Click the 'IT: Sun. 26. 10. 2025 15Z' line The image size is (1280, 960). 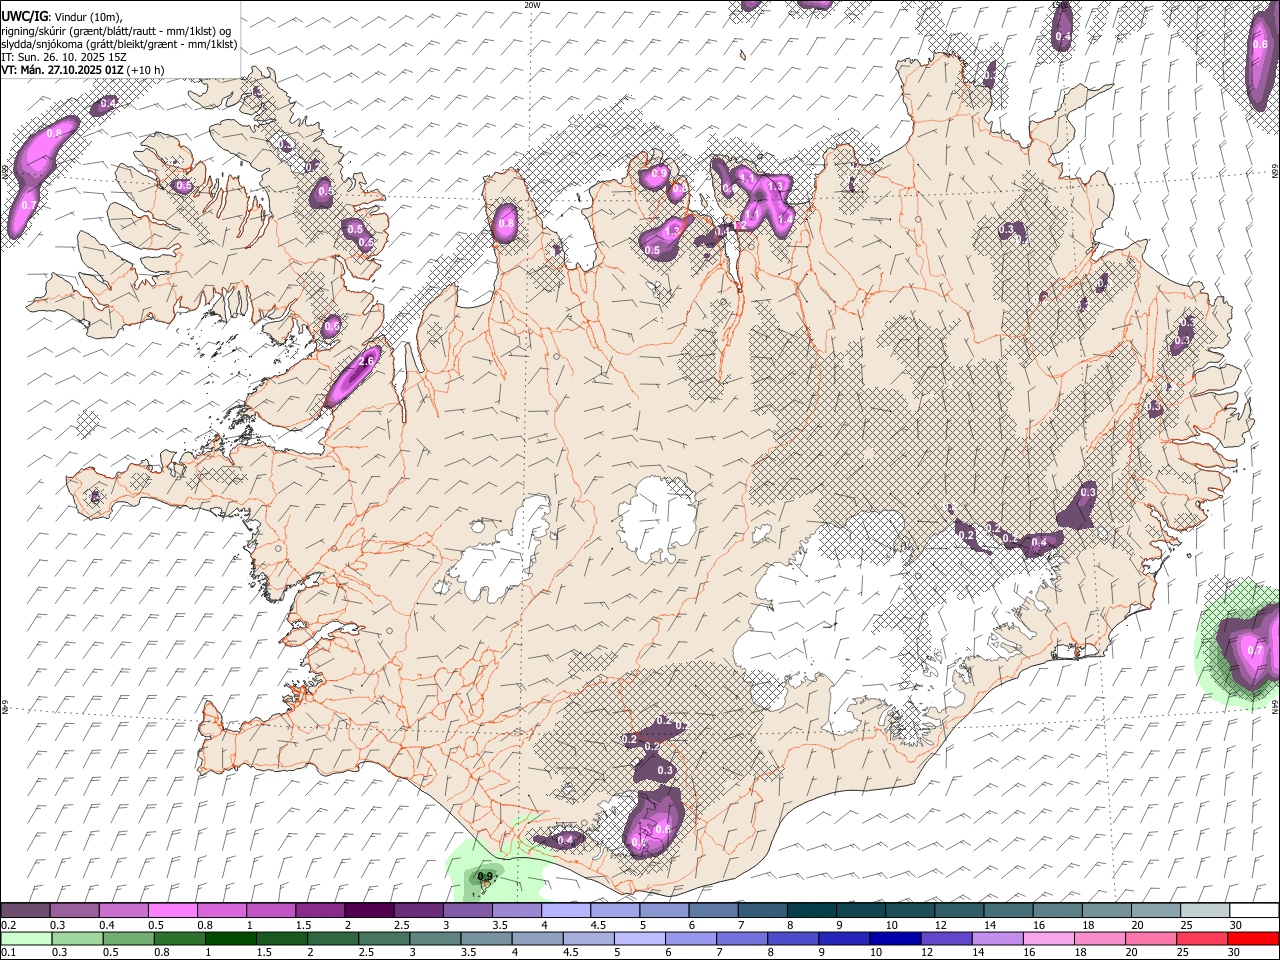[x=64, y=57]
